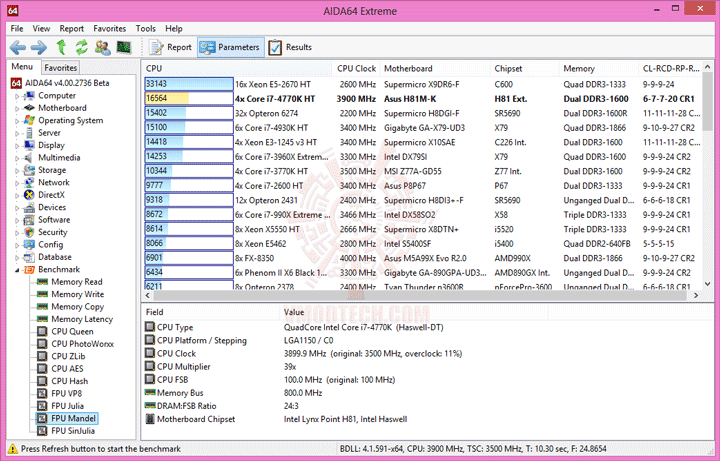Screen dimensions: 720x461
Task: Select the 15402 Opteron 6274 score bar
Action: (189, 113)
